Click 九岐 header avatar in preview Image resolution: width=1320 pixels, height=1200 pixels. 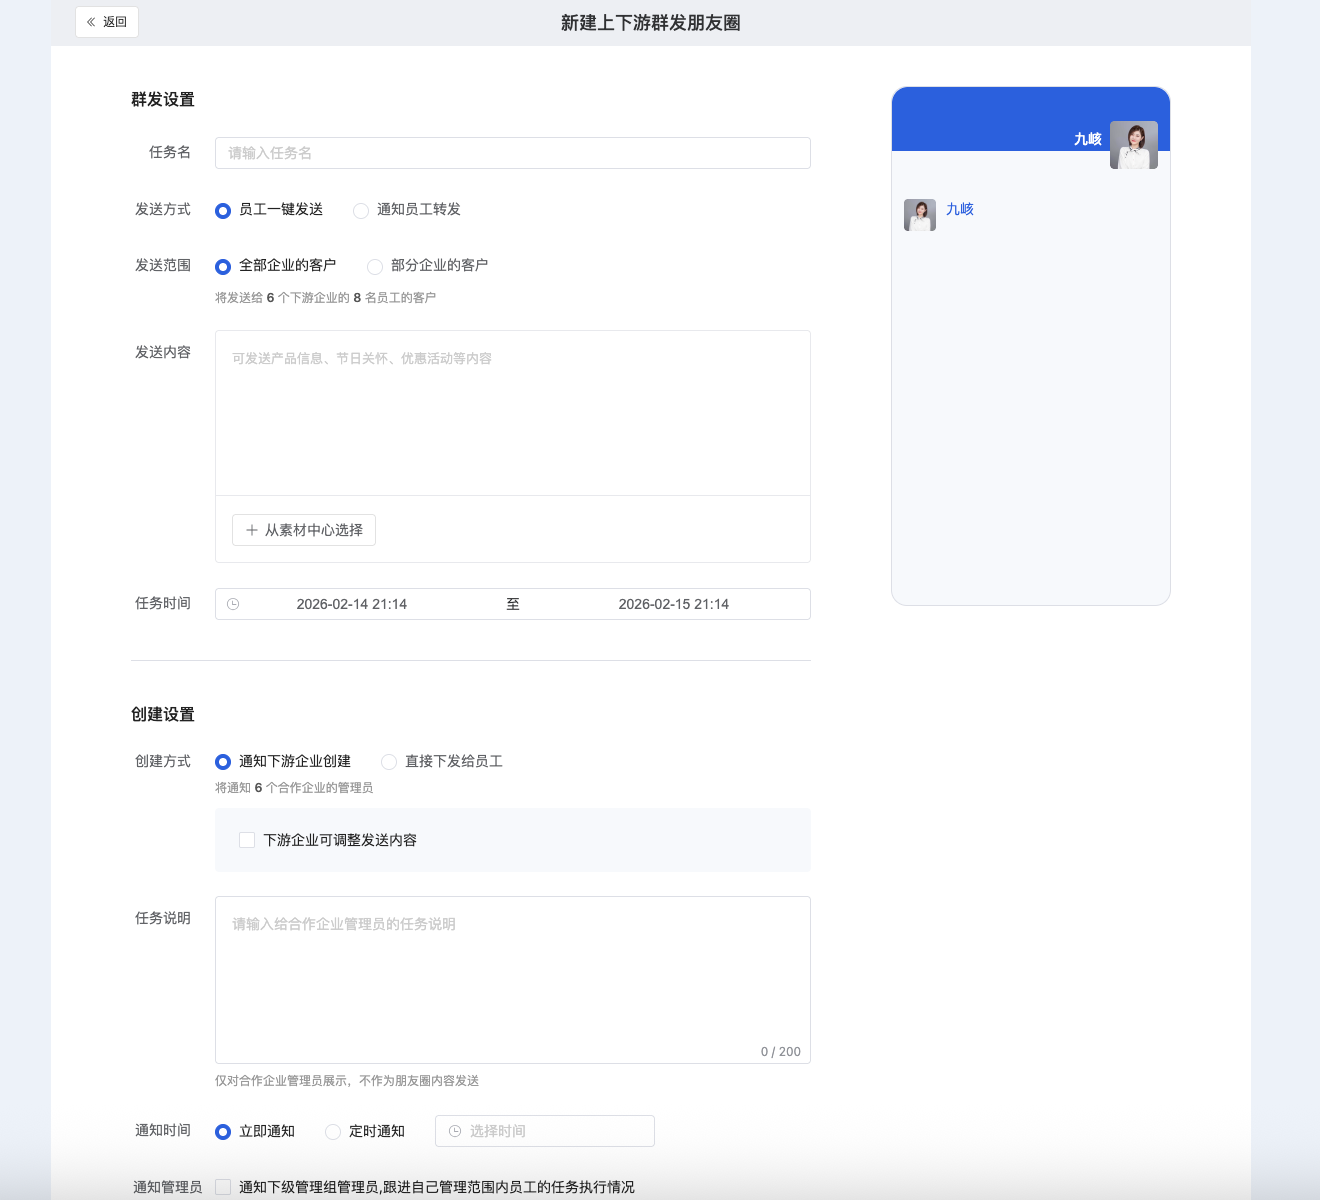click(x=1134, y=145)
